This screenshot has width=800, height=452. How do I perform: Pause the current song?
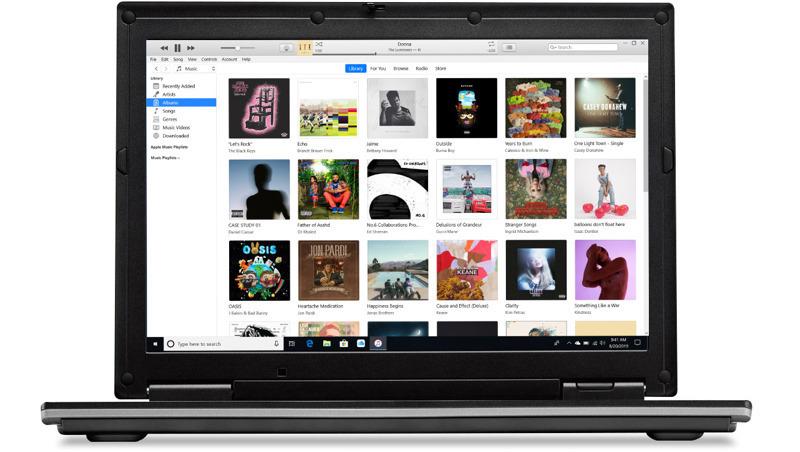click(x=177, y=47)
